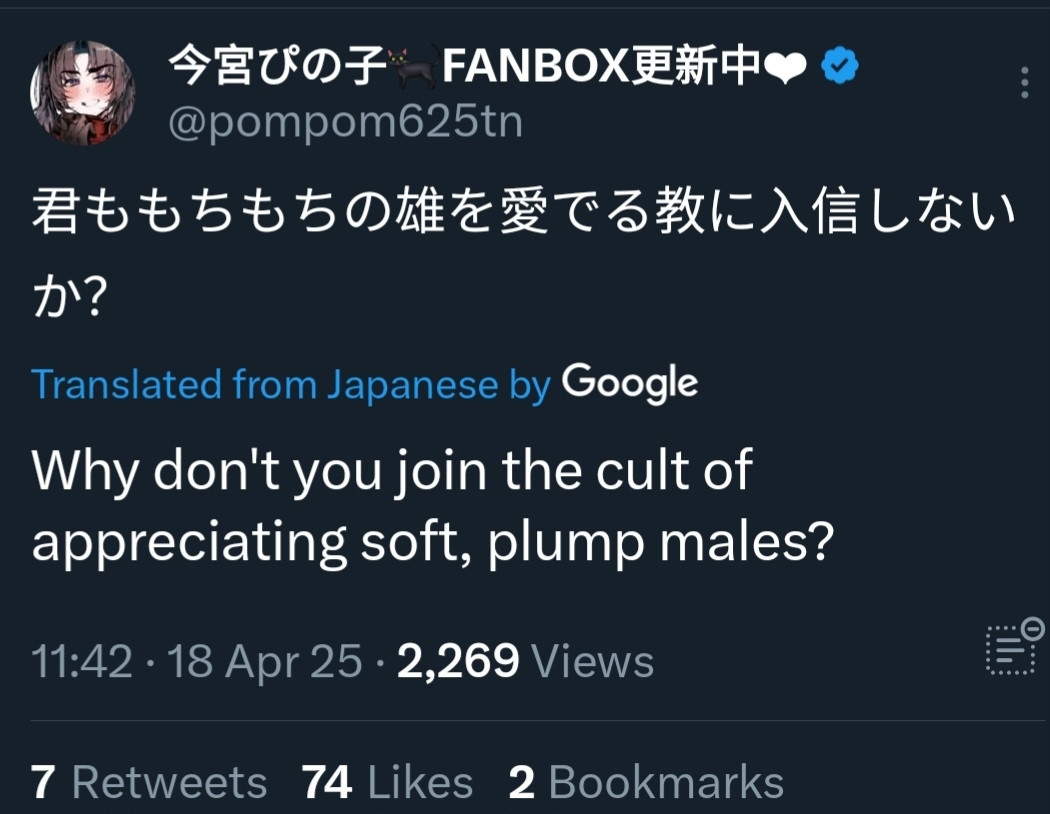Show the 2 Bookmarks count
The height and width of the screenshot is (814, 1050).
click(x=646, y=782)
